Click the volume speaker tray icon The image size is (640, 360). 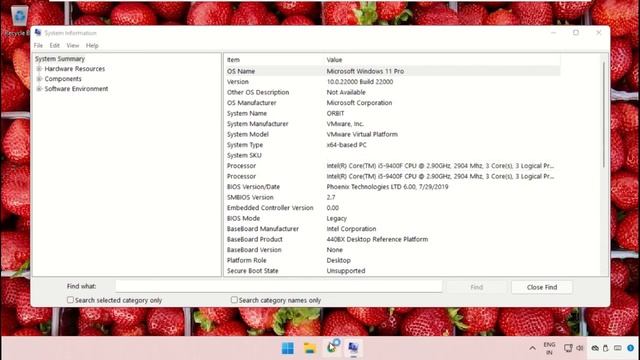point(580,348)
